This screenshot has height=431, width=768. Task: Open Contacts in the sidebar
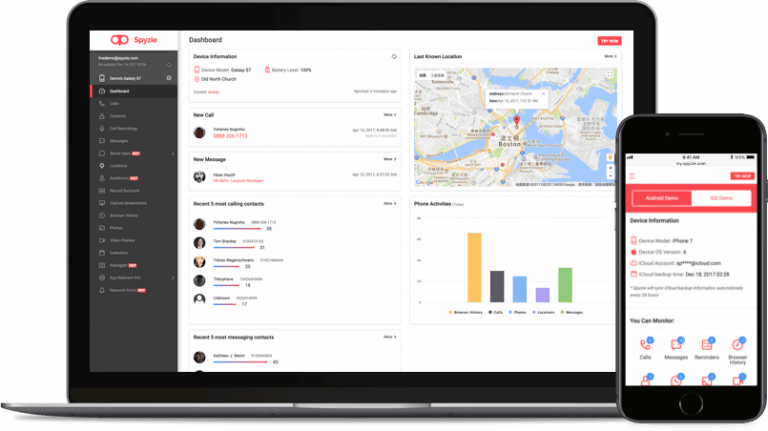point(120,116)
